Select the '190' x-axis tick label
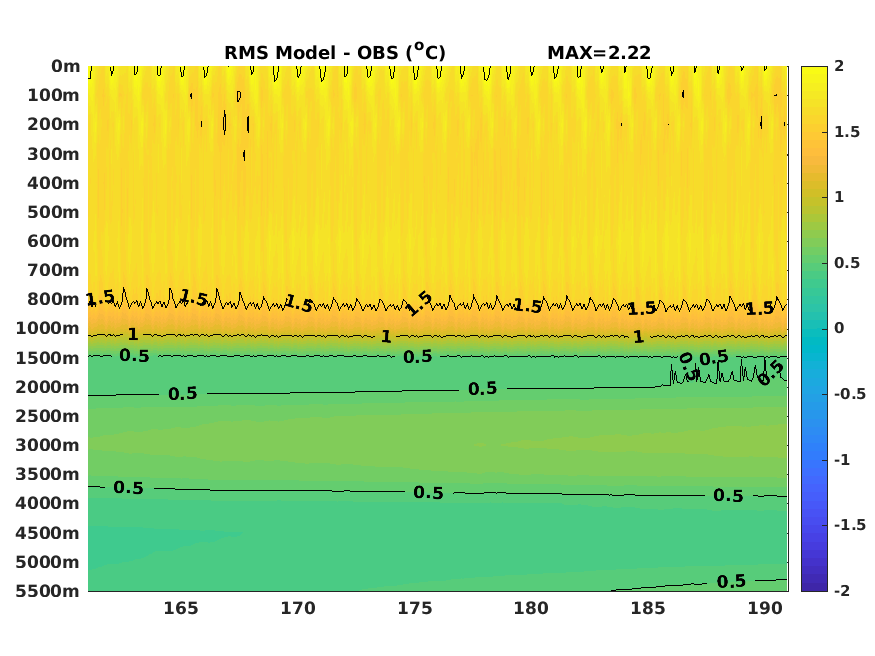Screen dimensions: 875x656 point(765,608)
